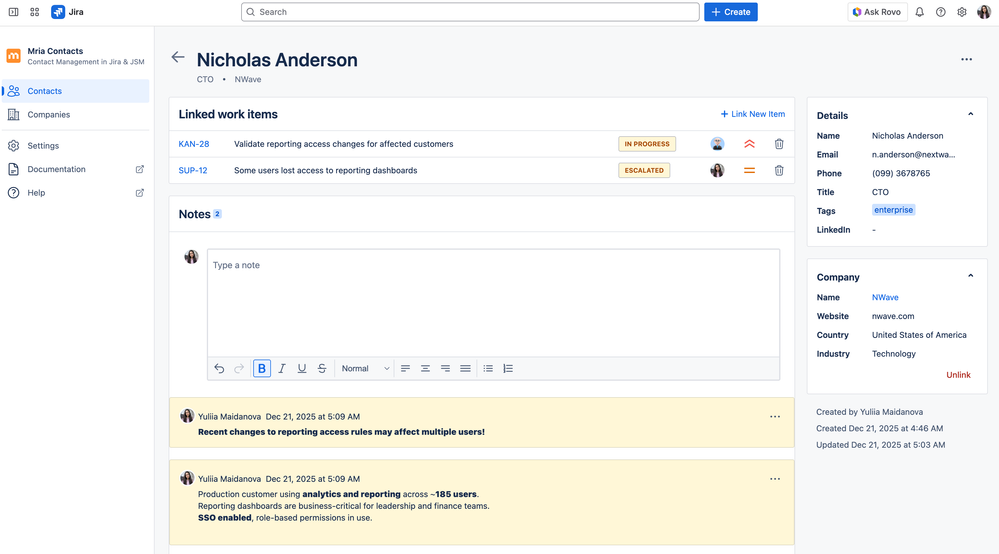Toggle bold formatting
The width and height of the screenshot is (999, 554).
pyautogui.click(x=262, y=369)
